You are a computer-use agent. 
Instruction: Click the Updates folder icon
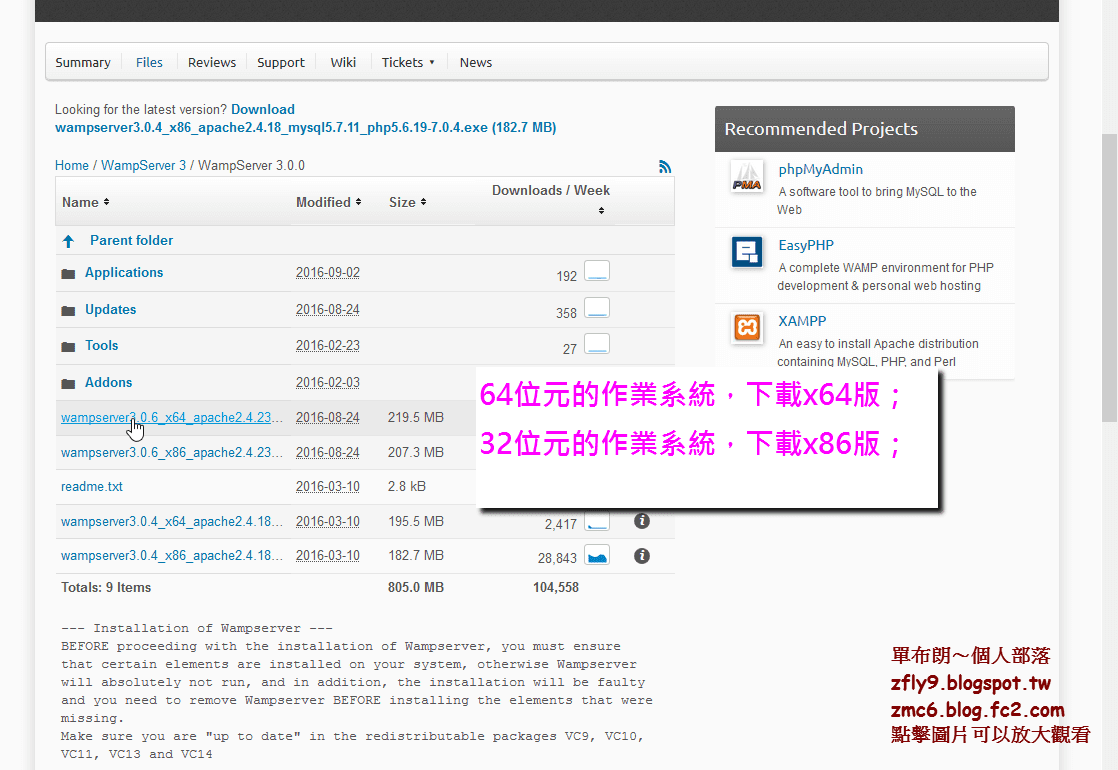click(x=68, y=311)
